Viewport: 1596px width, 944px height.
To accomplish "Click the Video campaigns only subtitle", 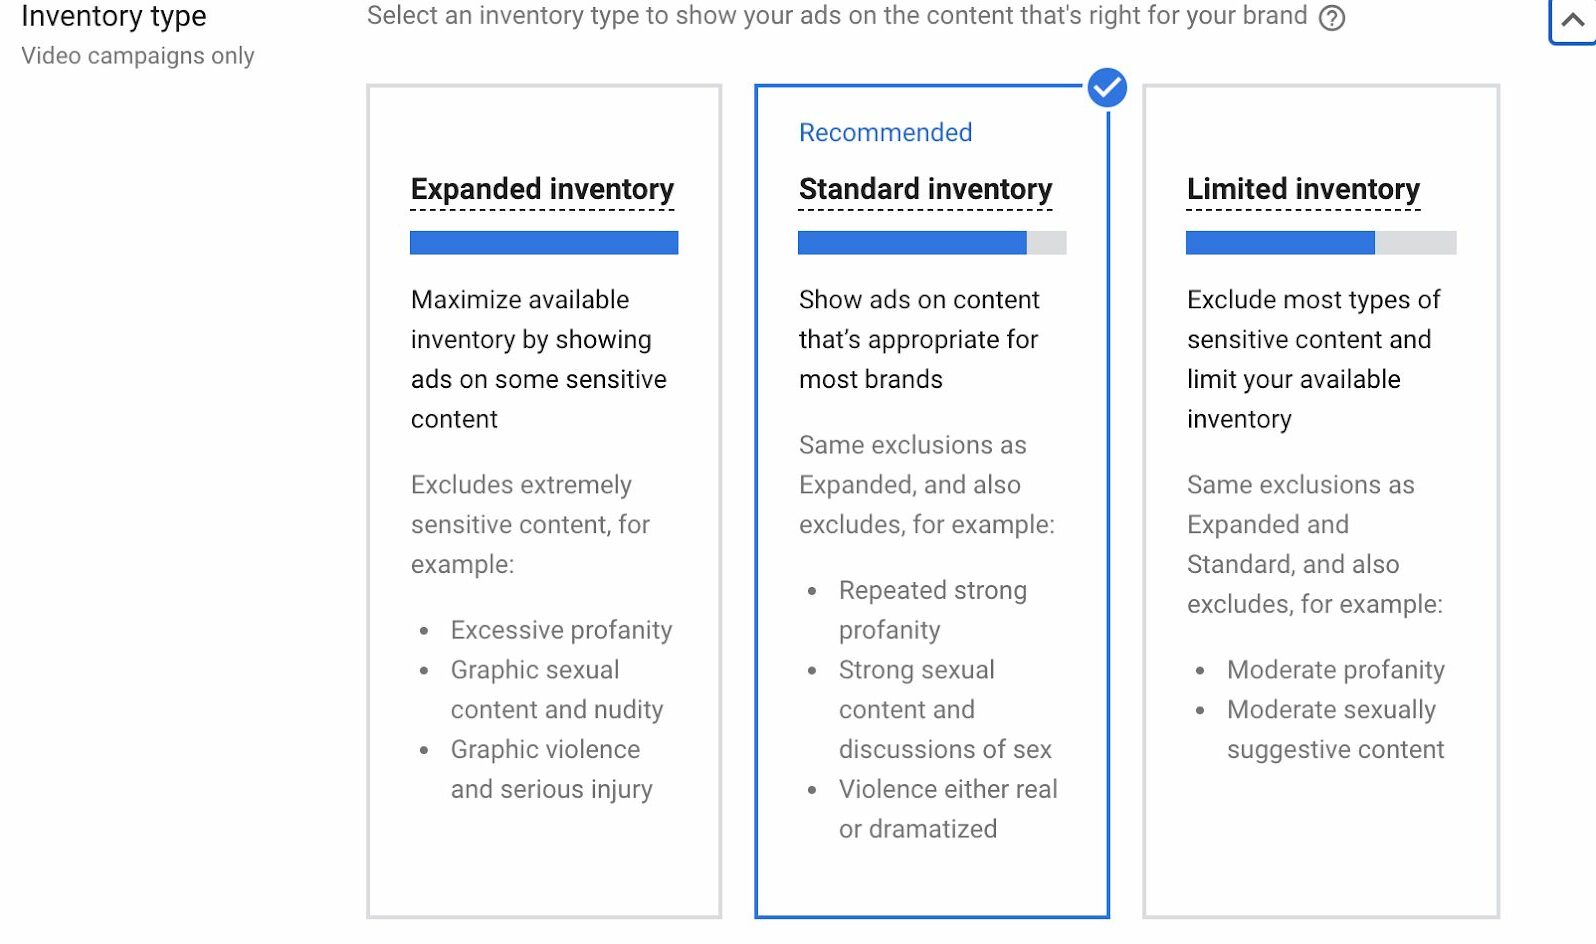I will click(x=138, y=56).
